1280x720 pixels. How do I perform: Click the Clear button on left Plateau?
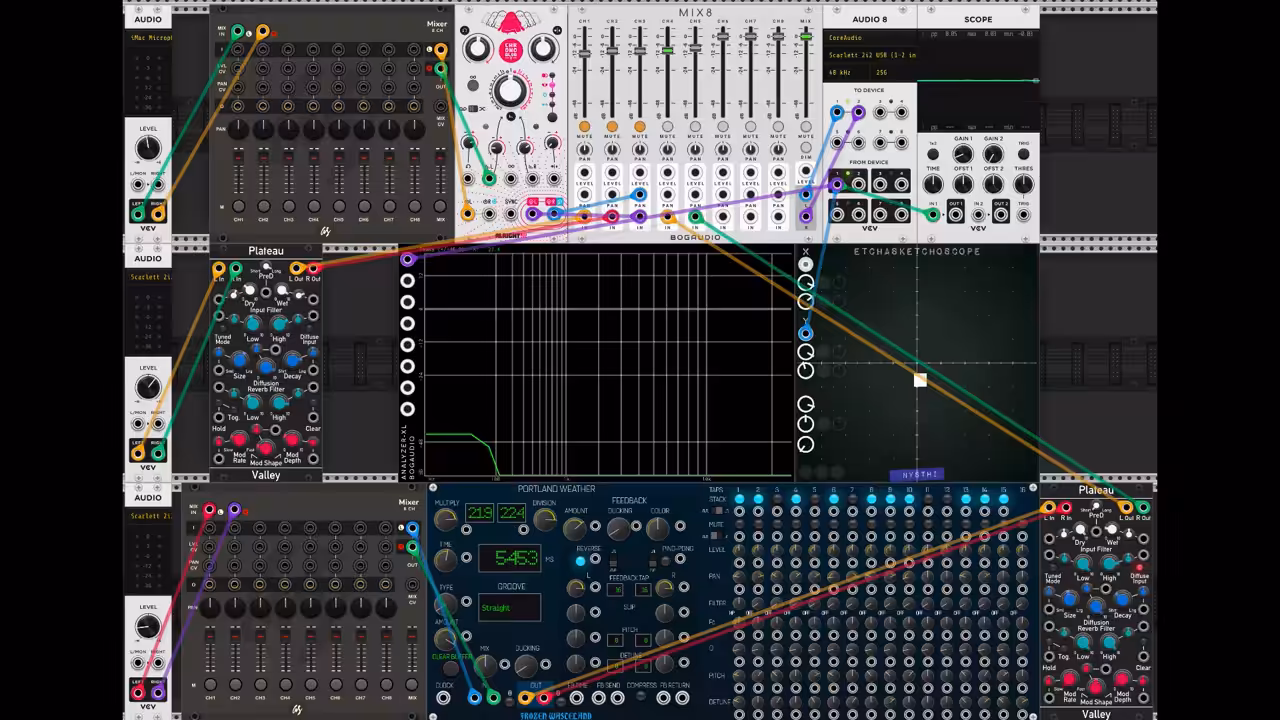tap(313, 440)
